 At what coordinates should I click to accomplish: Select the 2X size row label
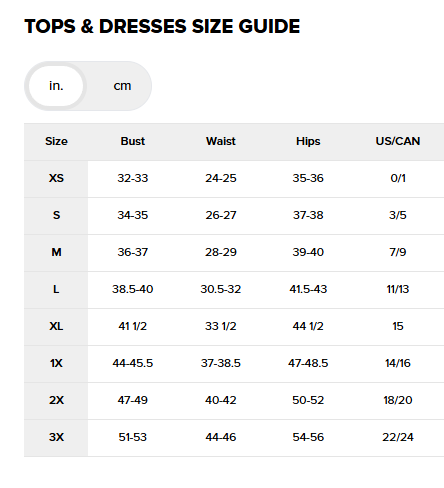point(56,400)
